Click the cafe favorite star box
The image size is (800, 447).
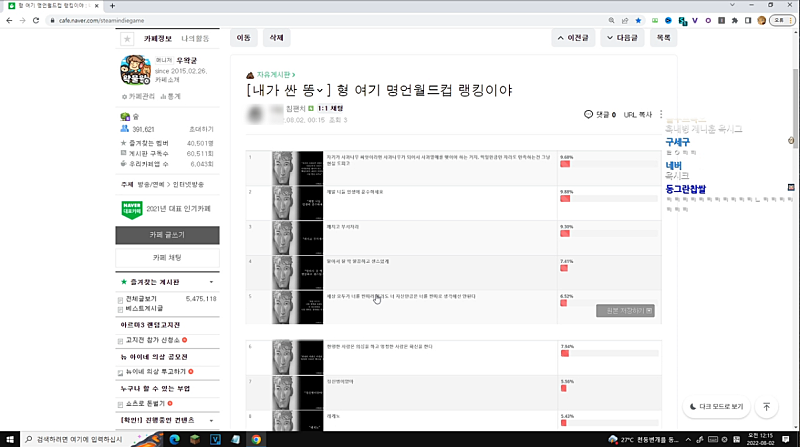click(x=127, y=39)
